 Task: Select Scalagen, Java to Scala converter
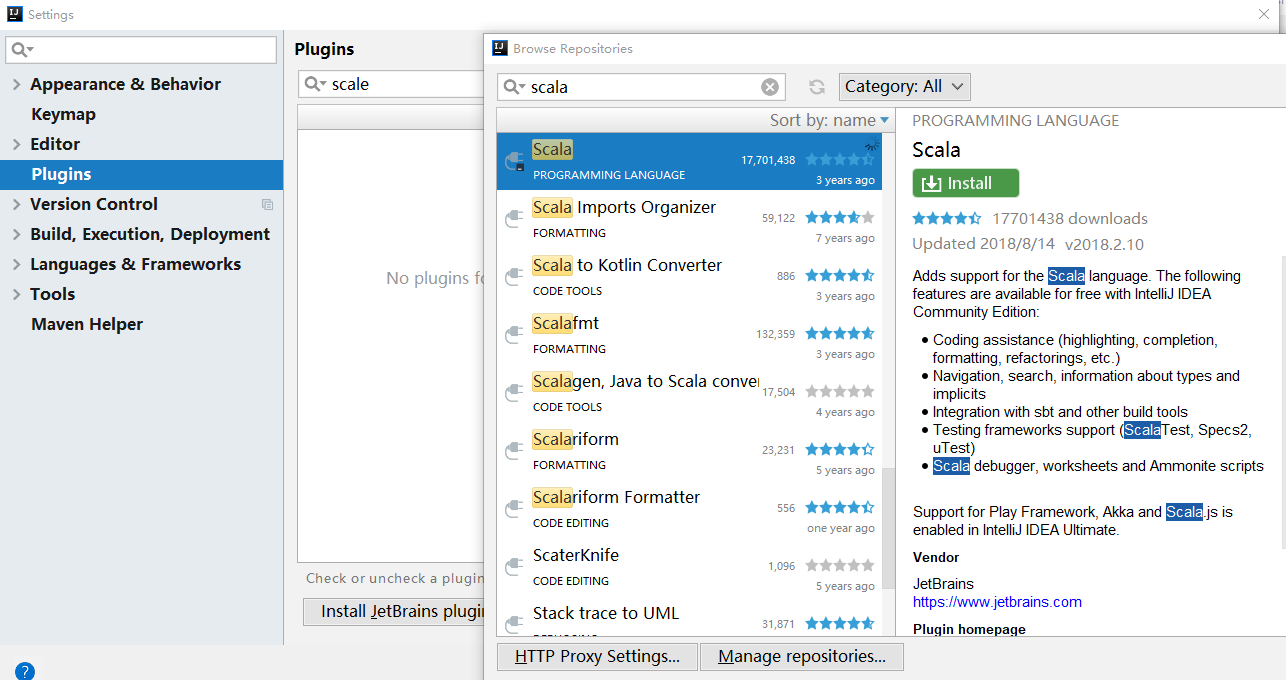[x=689, y=393]
